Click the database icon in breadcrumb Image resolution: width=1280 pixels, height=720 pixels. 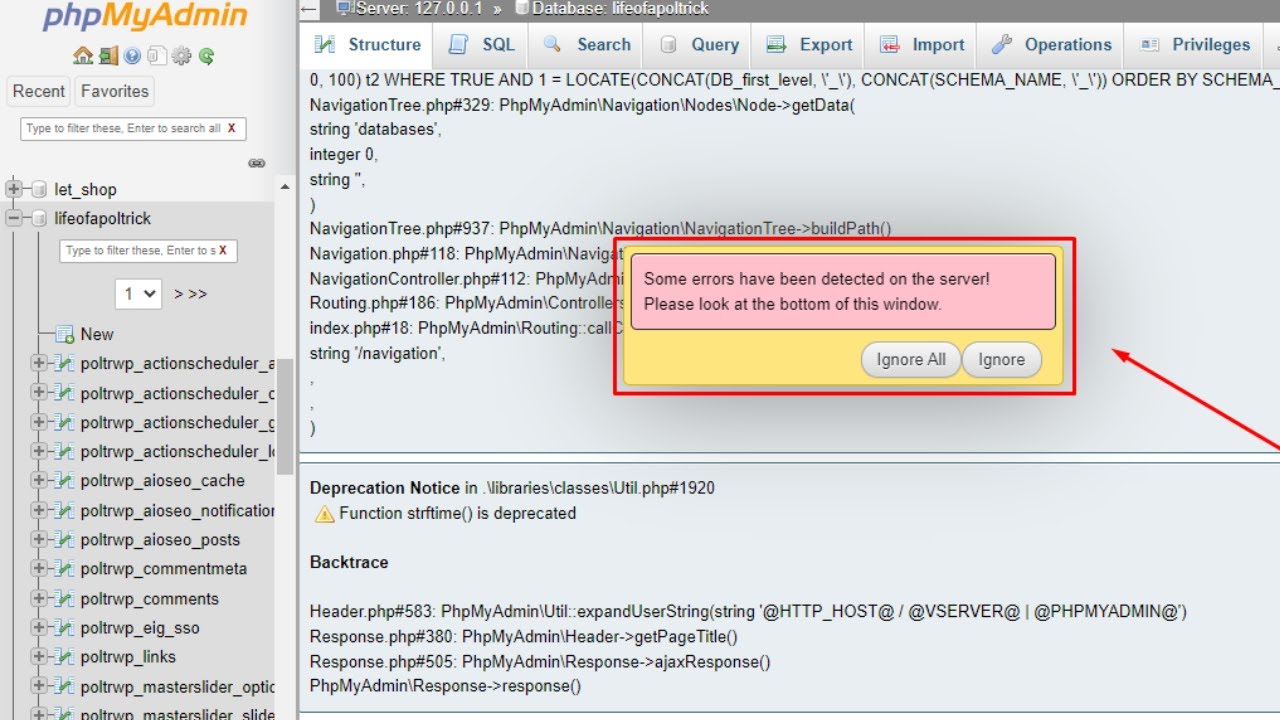(522, 8)
